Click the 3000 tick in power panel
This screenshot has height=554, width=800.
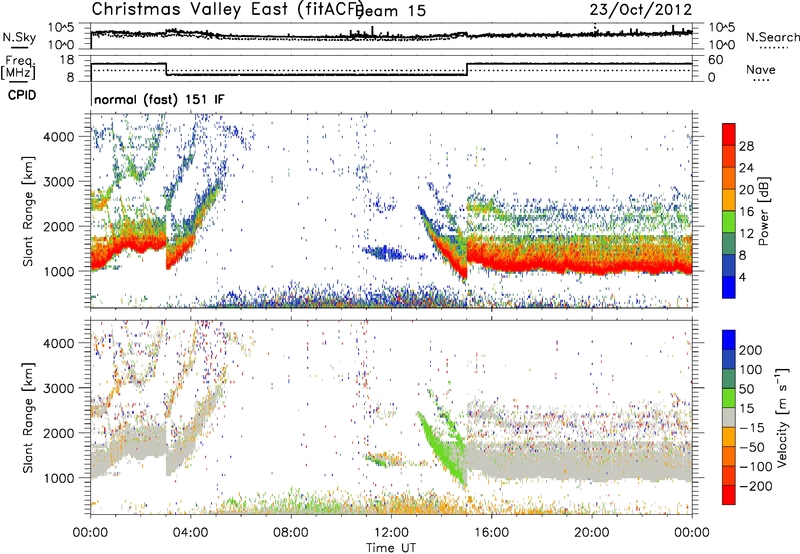pos(58,182)
